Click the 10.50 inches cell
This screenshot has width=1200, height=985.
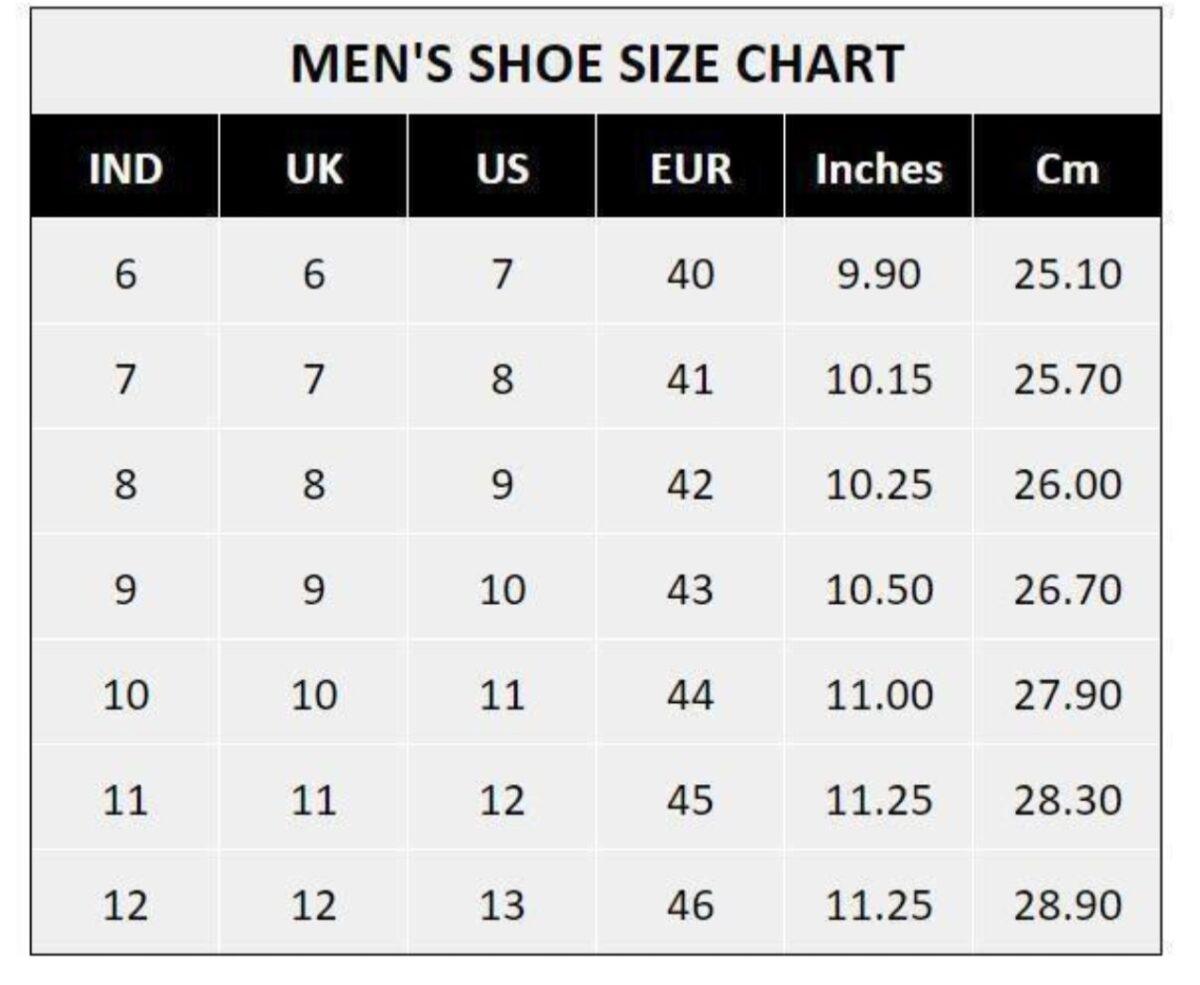(879, 590)
